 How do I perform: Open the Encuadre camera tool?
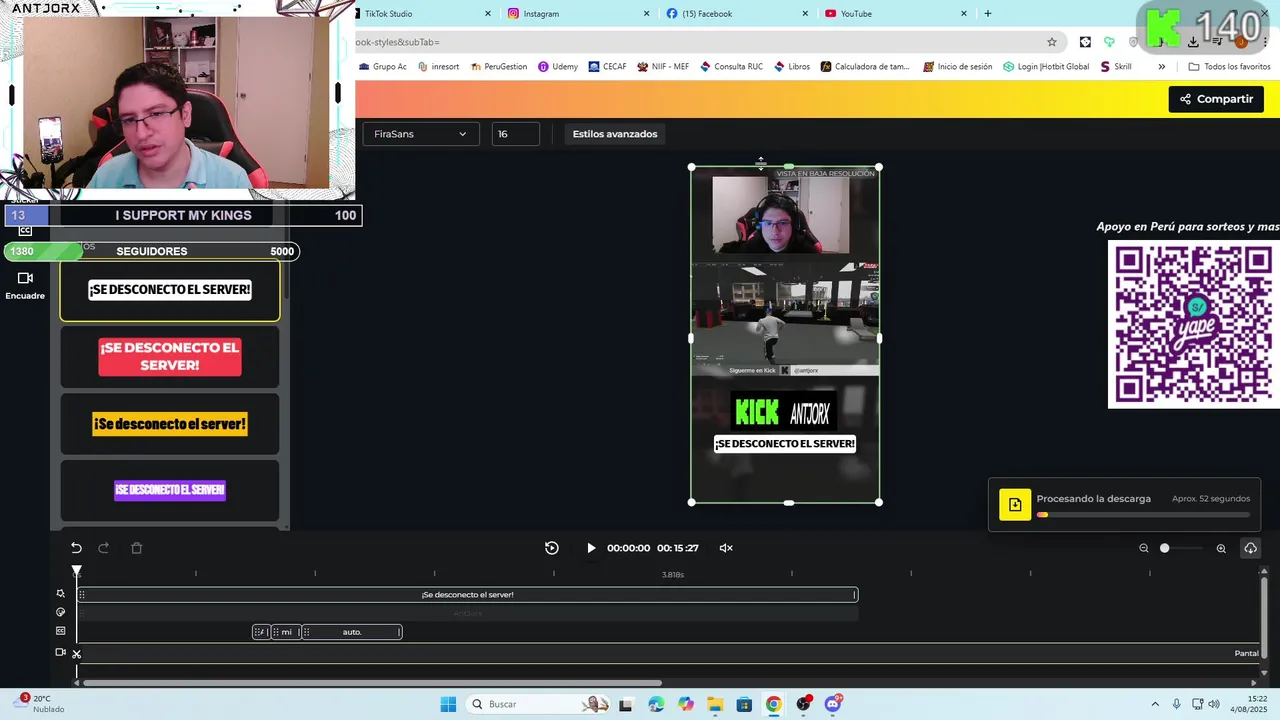[x=25, y=285]
